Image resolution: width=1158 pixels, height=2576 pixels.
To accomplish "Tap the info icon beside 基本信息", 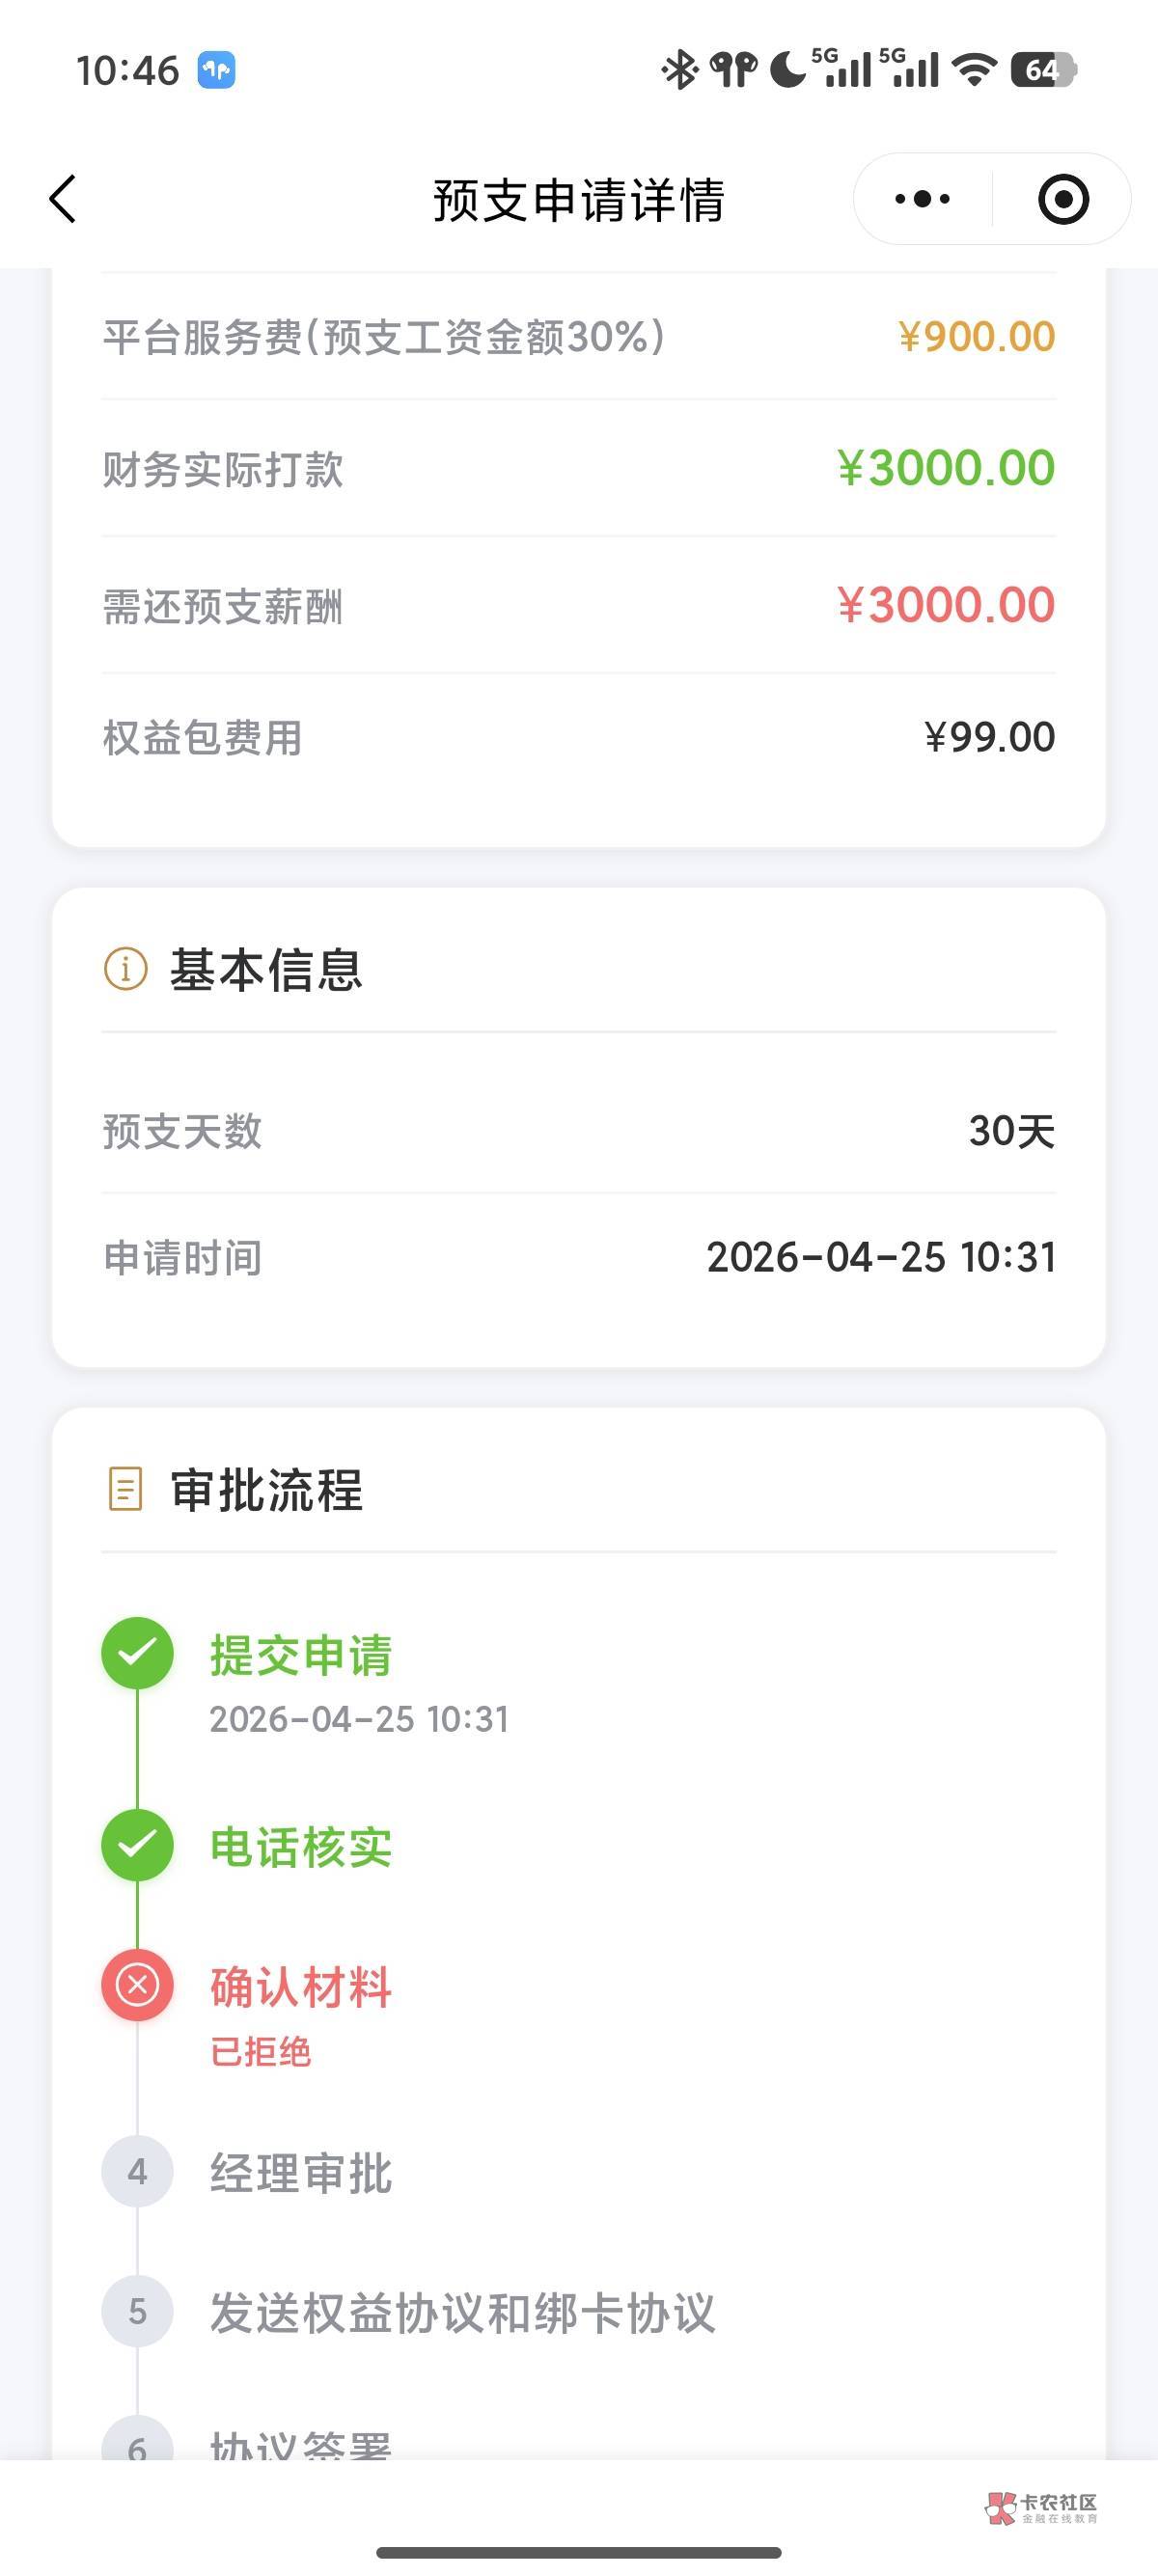I will pos(126,969).
